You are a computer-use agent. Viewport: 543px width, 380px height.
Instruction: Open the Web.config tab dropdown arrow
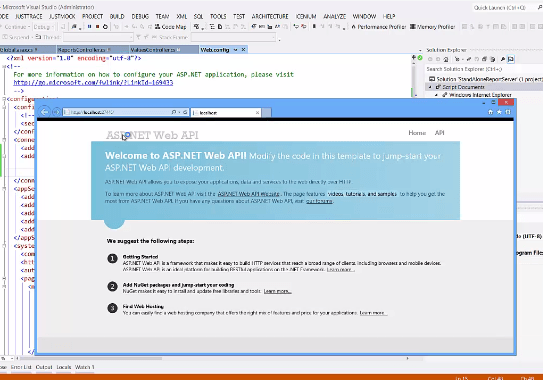(235, 50)
